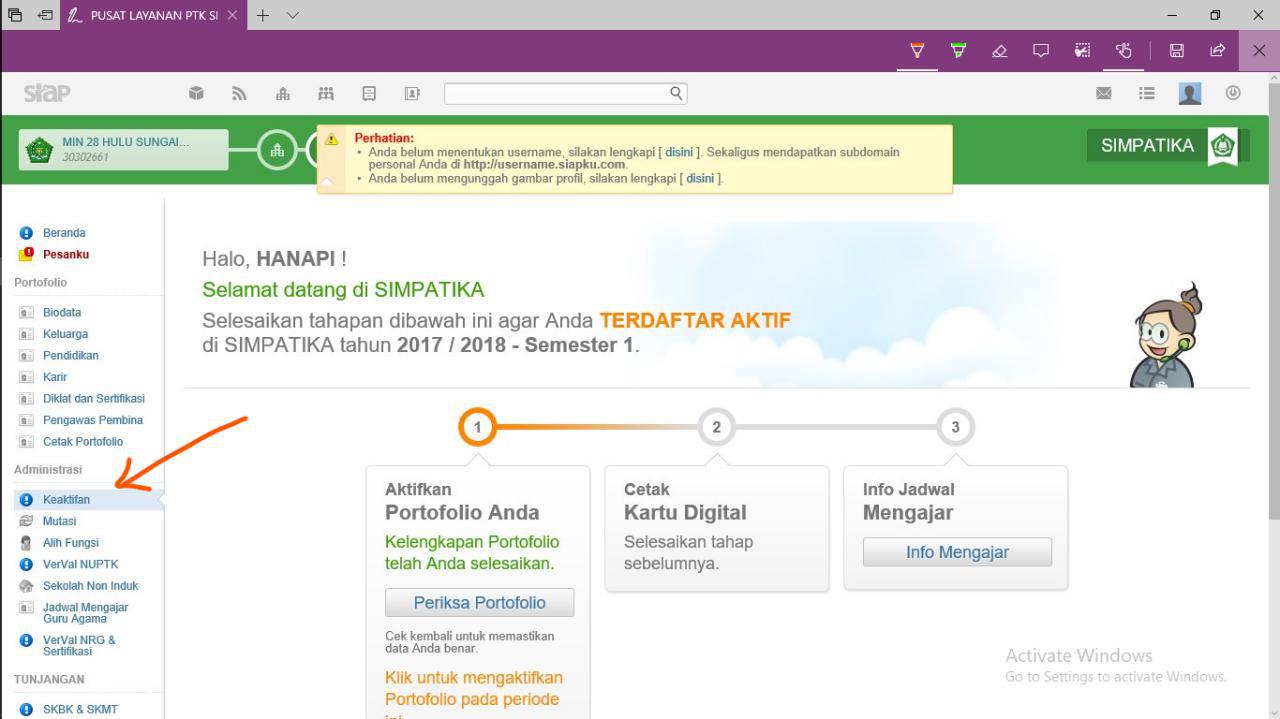
Task: Set these tabs aside icon
Action: pos(45,15)
